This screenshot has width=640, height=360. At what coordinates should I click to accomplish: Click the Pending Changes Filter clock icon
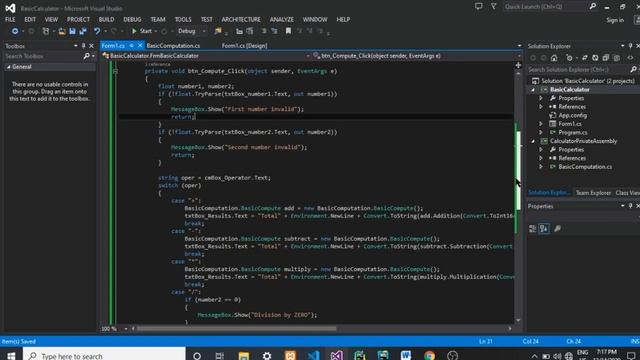[x=569, y=58]
